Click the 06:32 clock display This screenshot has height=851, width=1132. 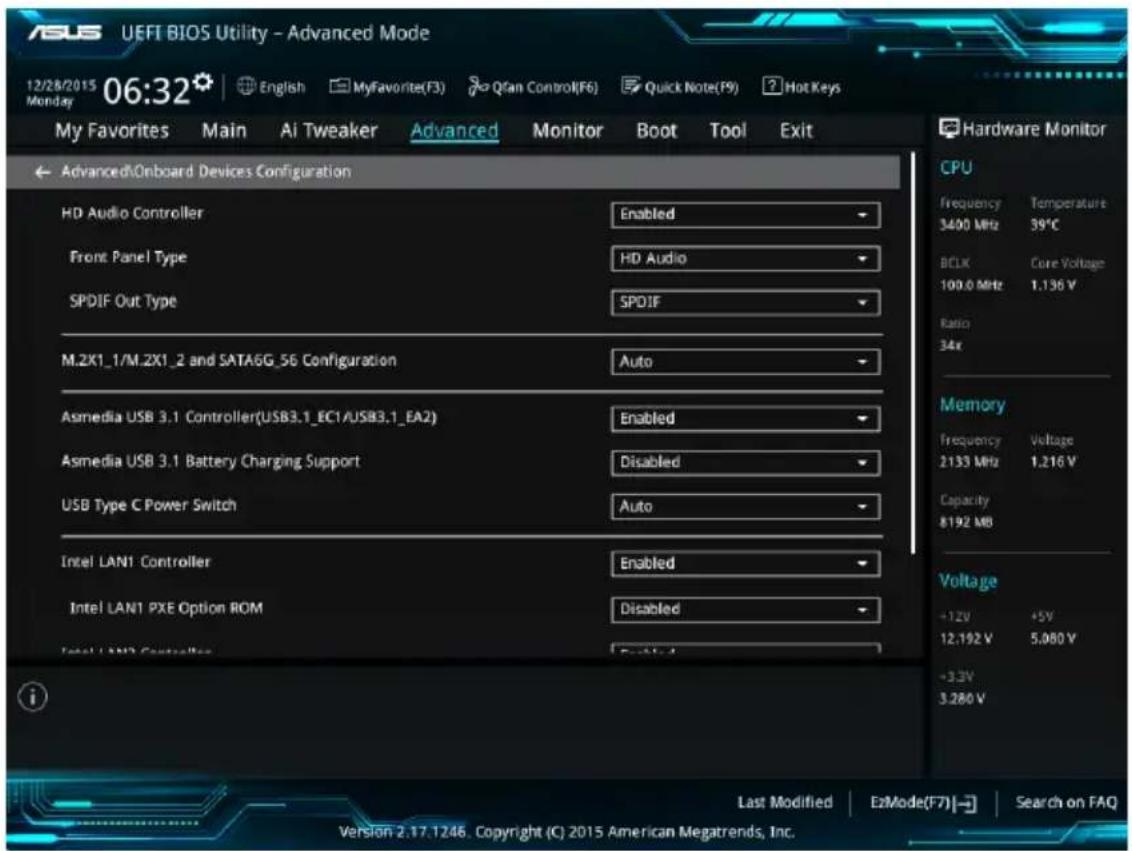[147, 91]
